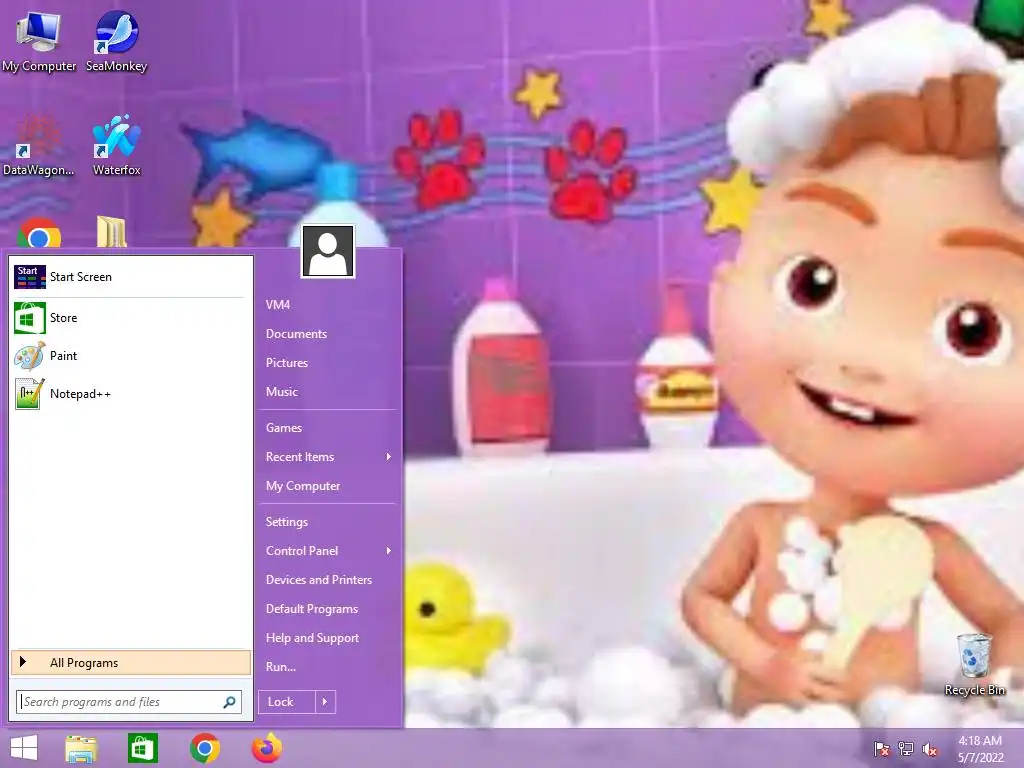The width and height of the screenshot is (1024, 768).
Task: Open shutdown options arrow beside Lock
Action: coord(325,702)
